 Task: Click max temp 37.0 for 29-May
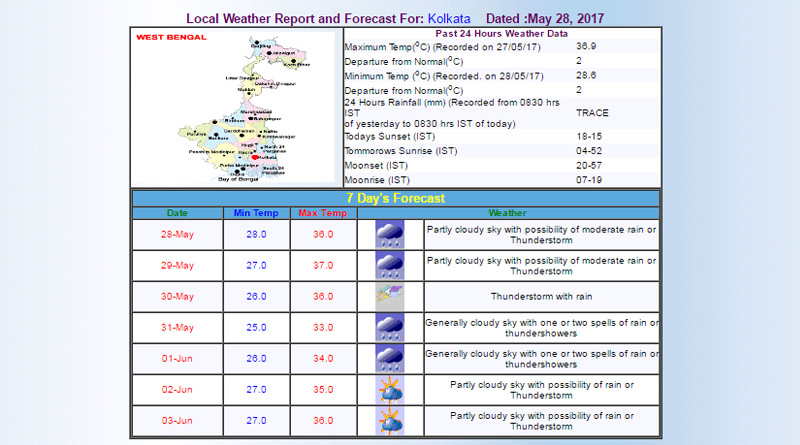[323, 265]
